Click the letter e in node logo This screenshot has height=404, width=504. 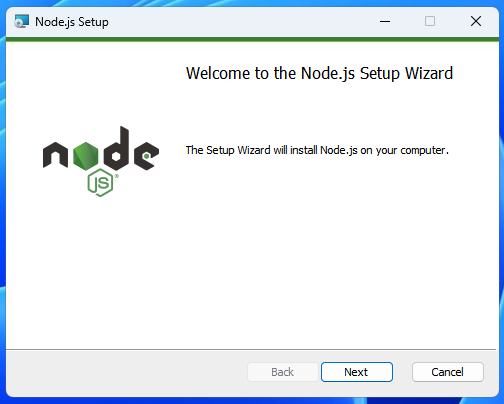point(146,156)
